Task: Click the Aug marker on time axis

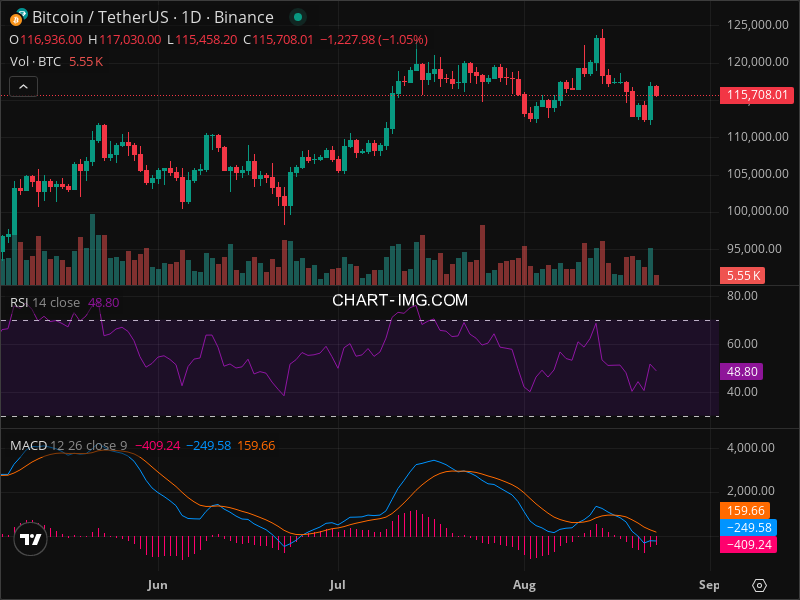Action: tap(523, 582)
